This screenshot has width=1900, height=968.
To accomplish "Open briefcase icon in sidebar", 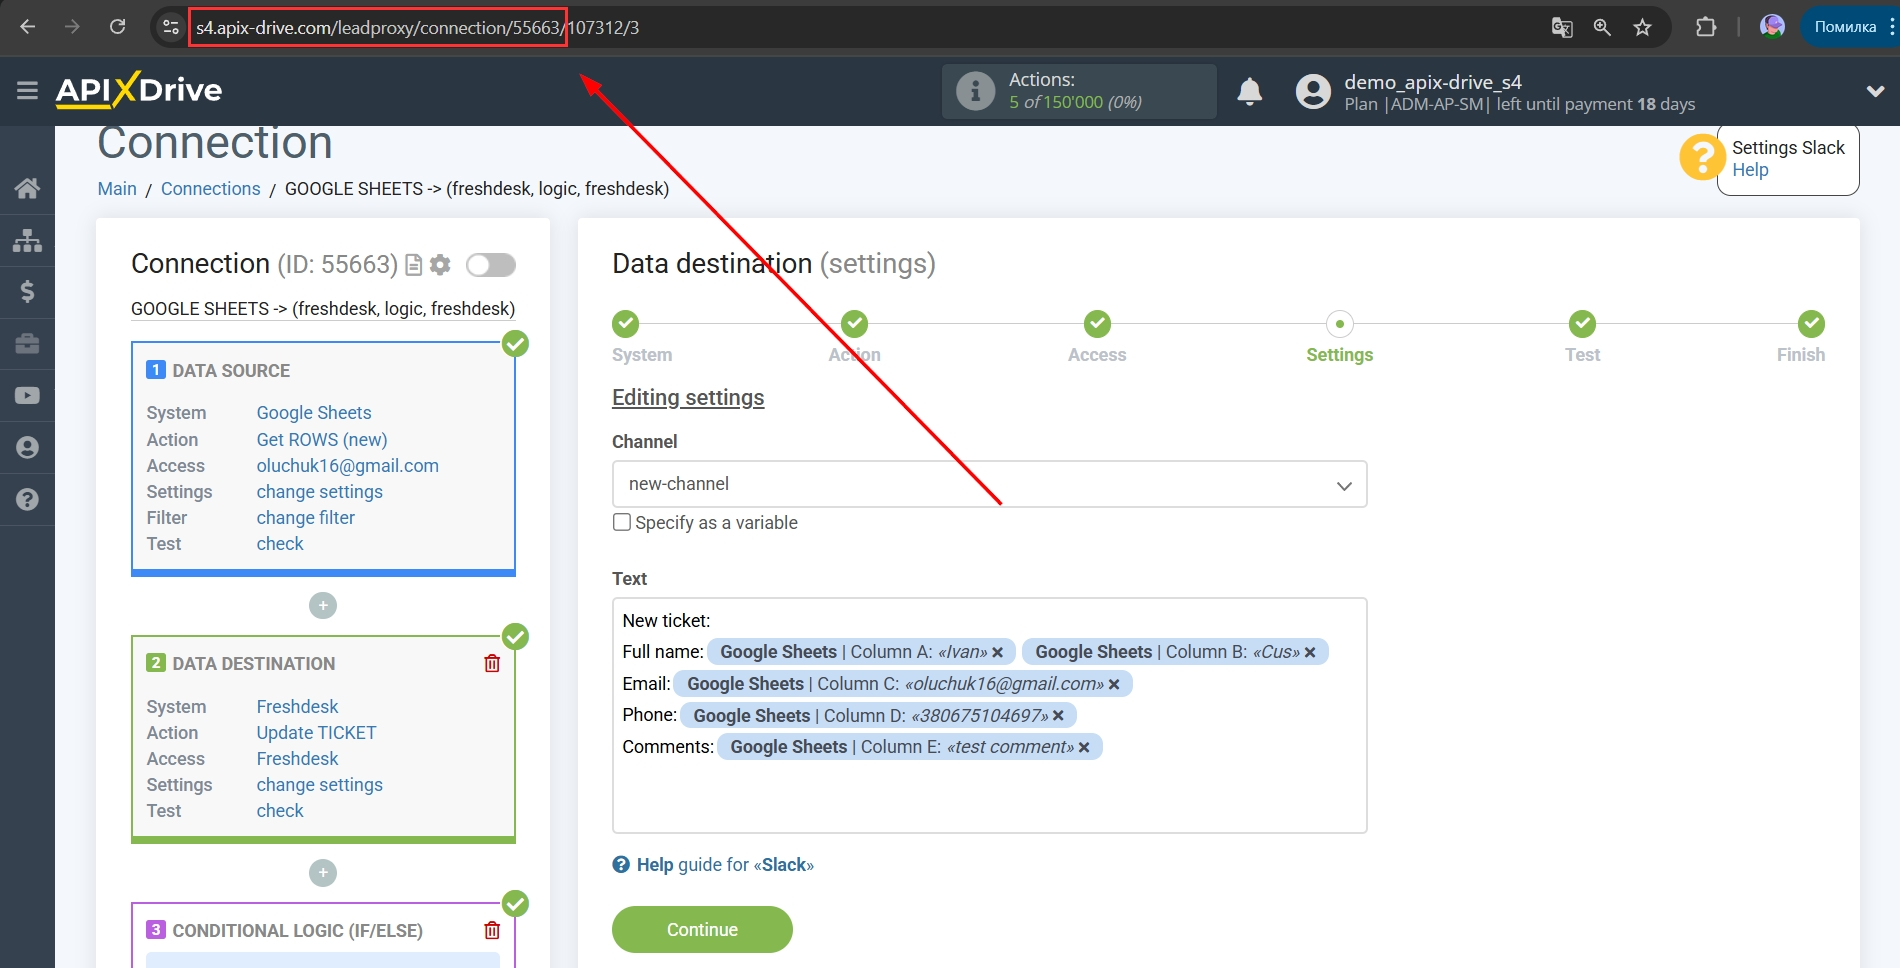I will coord(27,344).
